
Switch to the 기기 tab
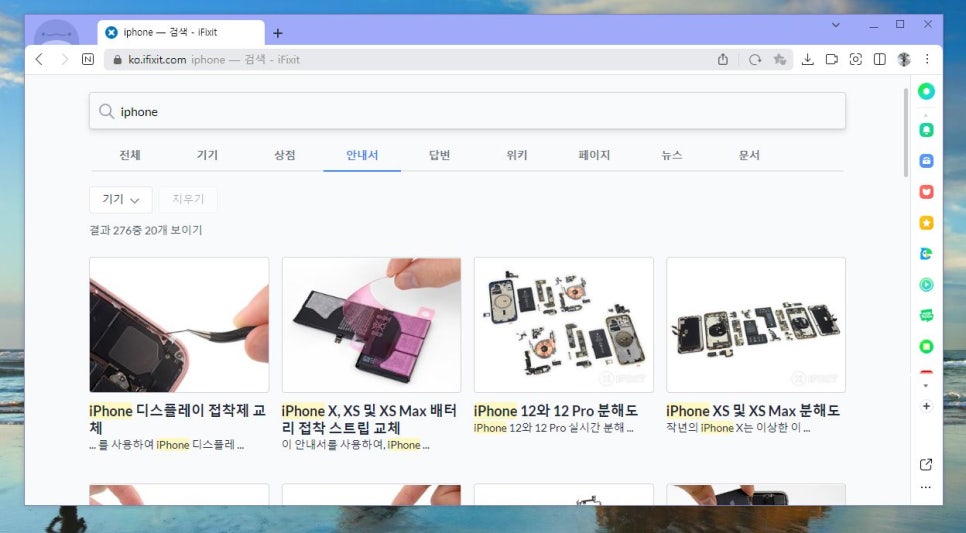[207, 155]
